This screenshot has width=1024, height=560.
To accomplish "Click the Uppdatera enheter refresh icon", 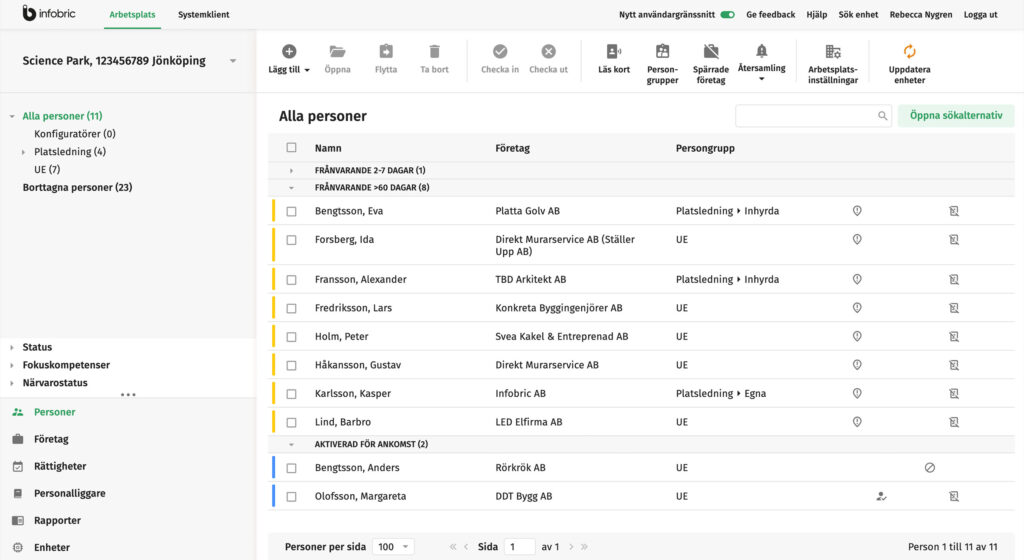I will pos(909,52).
